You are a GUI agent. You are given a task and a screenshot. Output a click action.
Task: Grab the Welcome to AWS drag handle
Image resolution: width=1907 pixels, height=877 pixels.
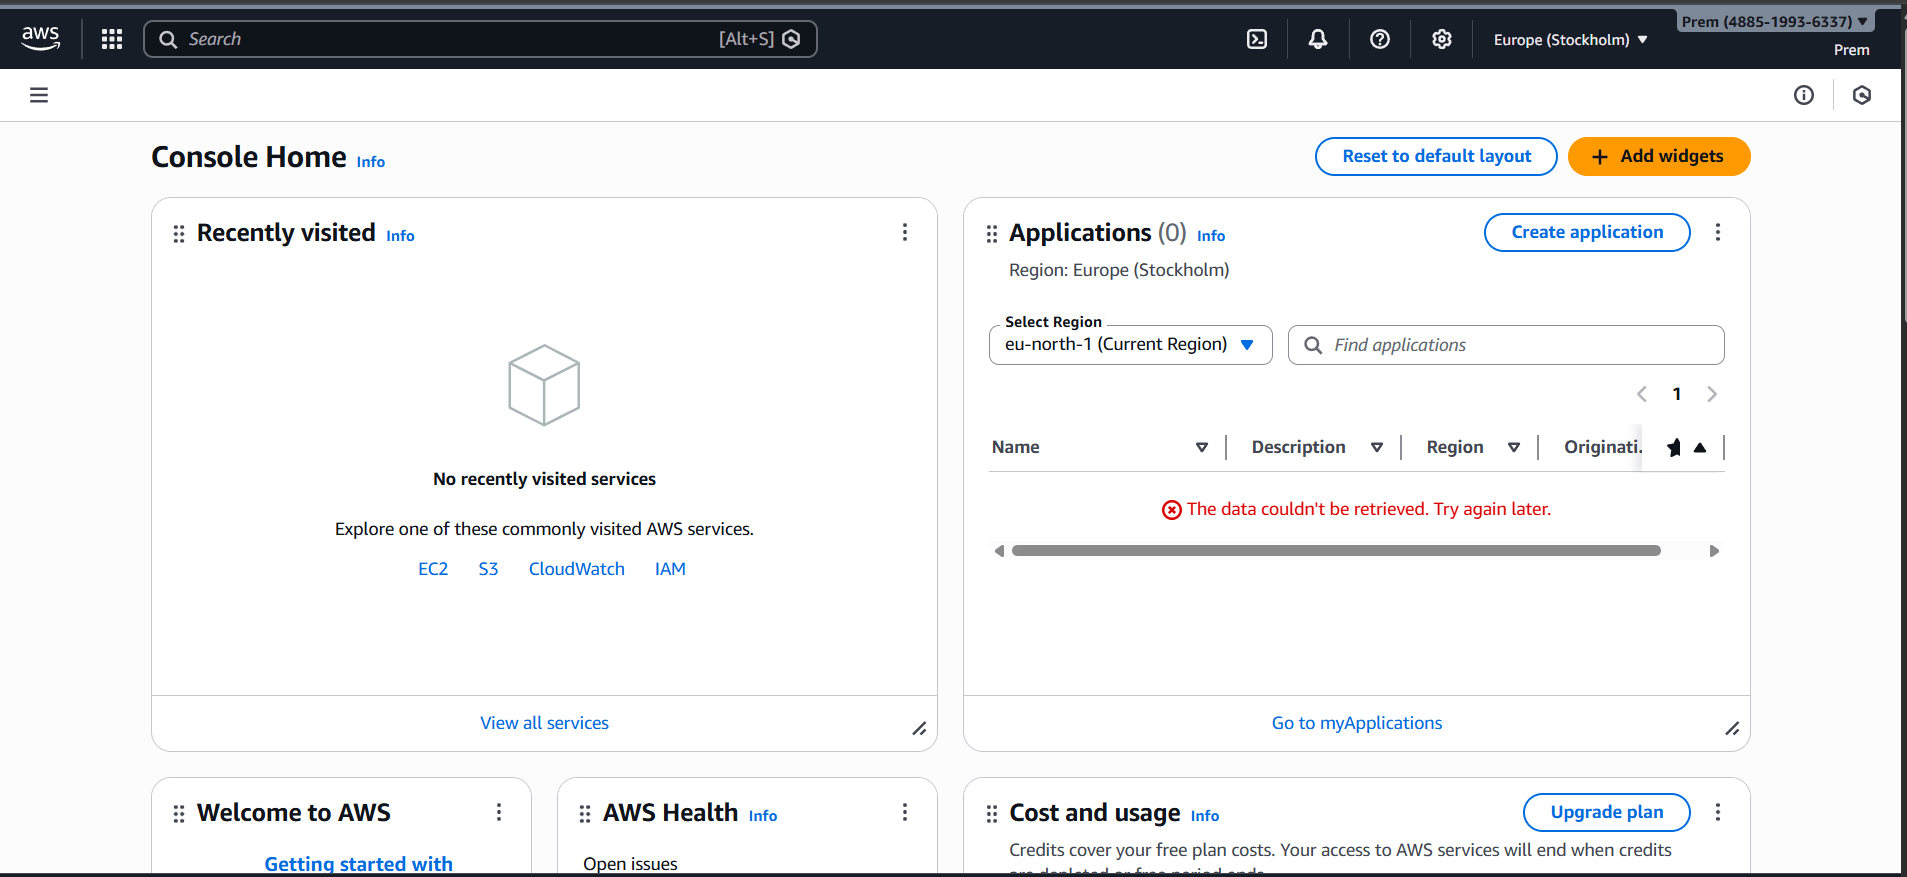coord(179,814)
